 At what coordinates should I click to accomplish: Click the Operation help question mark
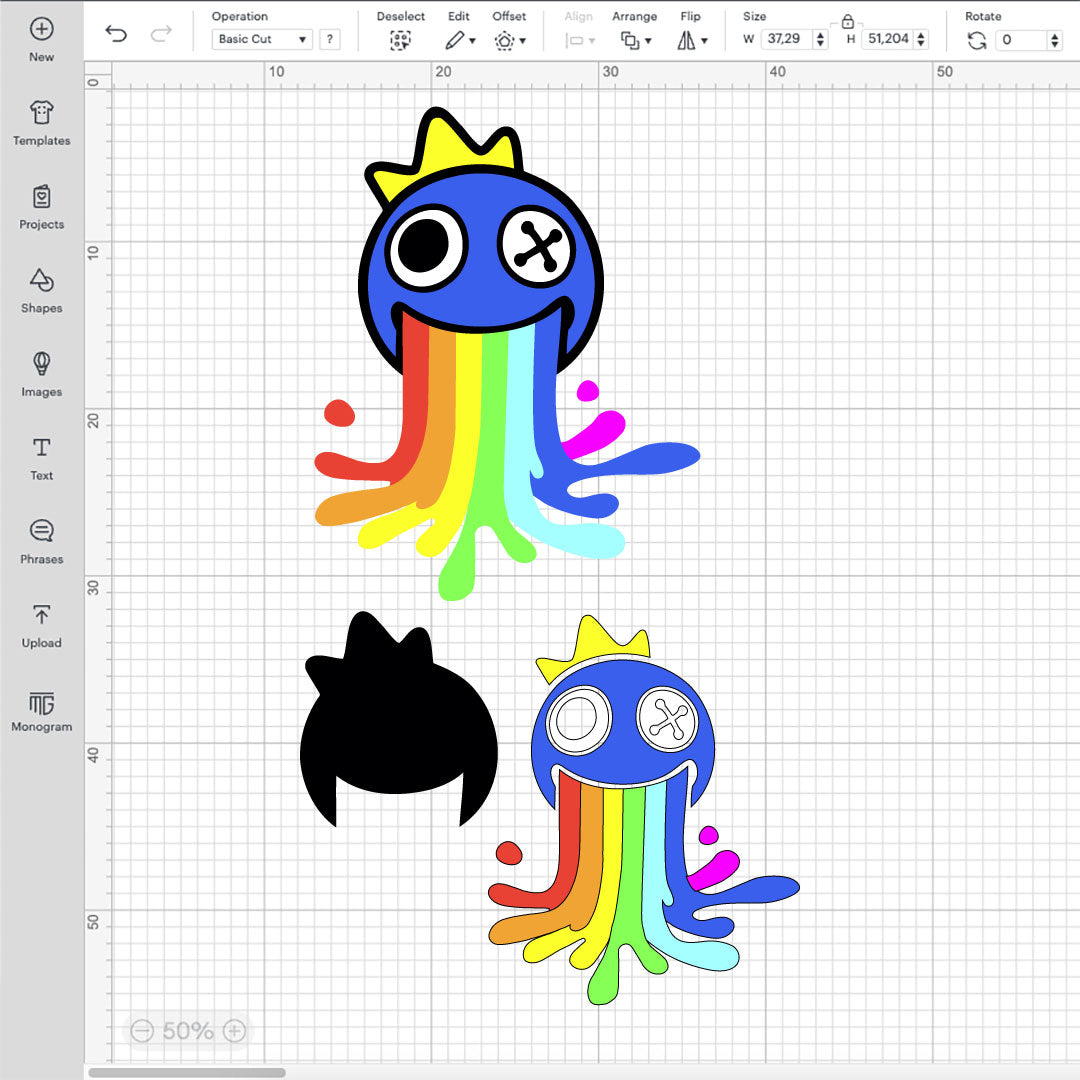[330, 39]
